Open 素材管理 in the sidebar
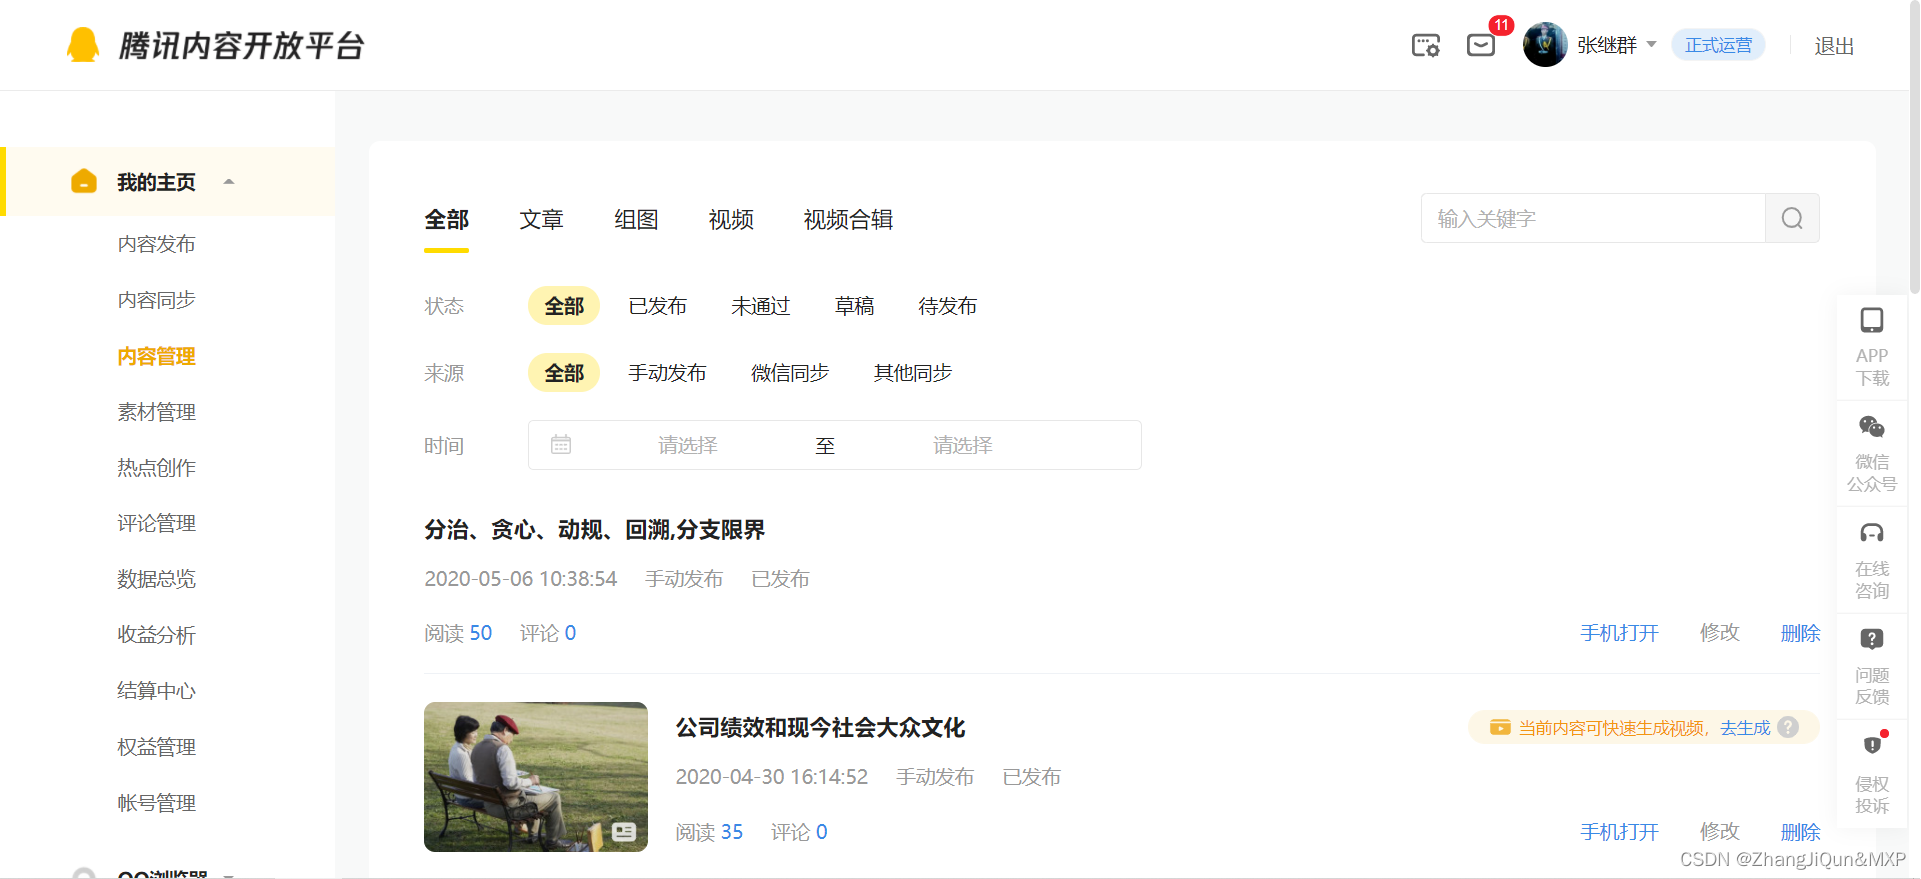The height and width of the screenshot is (879, 1921). (x=156, y=412)
